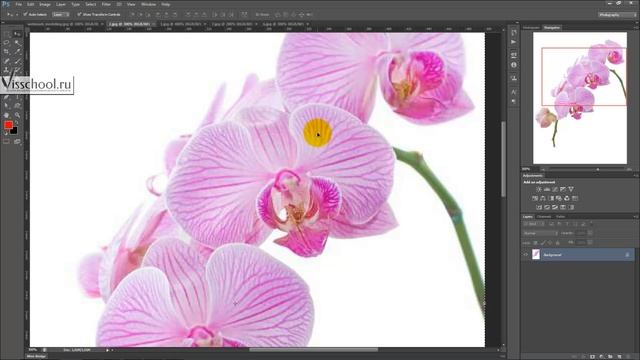The width and height of the screenshot is (640, 360).
Task: Select the Hand tool
Action: [x=6, y=116]
